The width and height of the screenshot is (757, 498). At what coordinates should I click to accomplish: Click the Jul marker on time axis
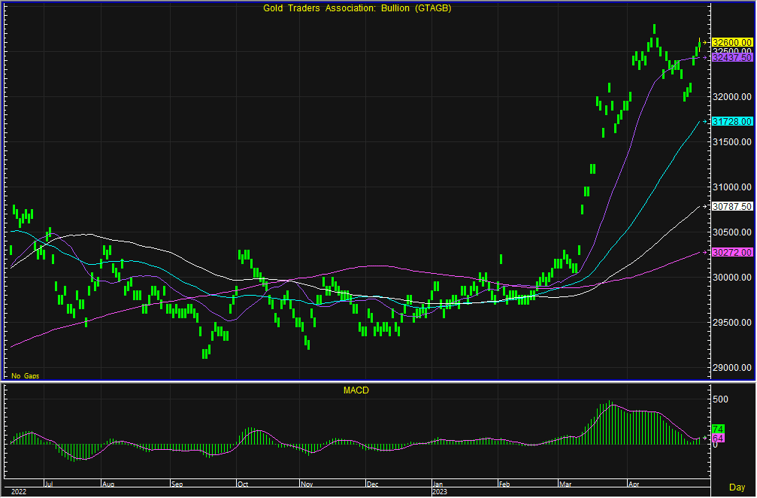50,482
